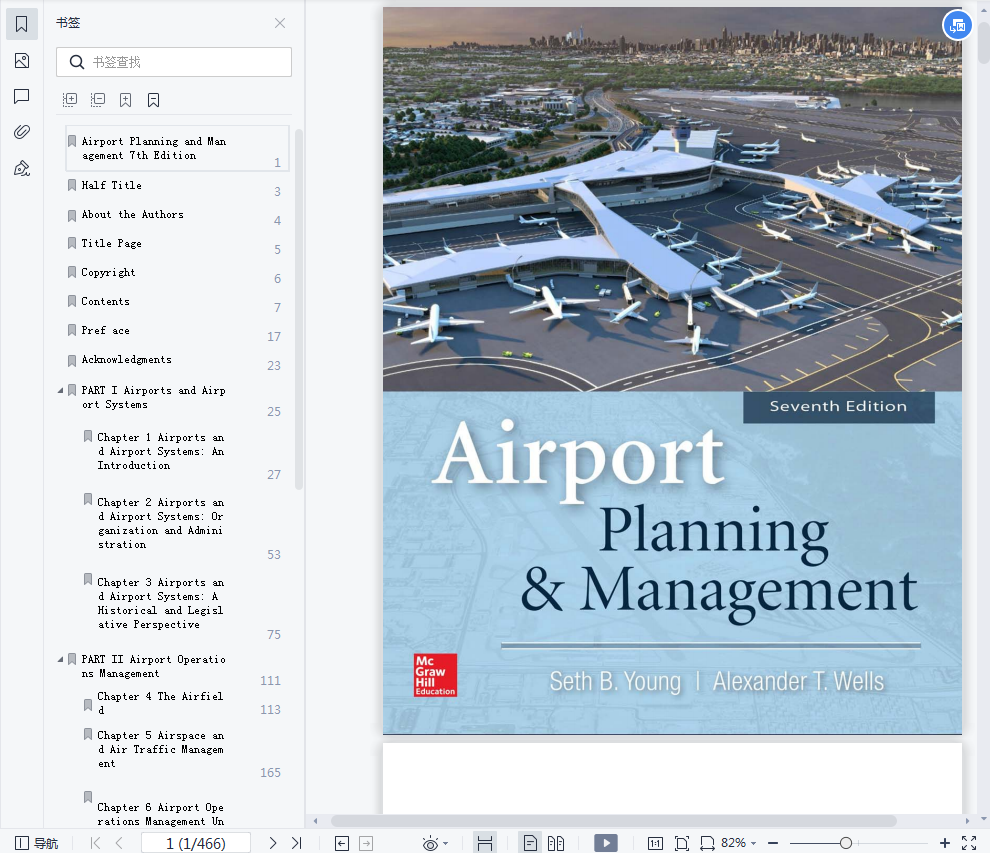Go back to previous view
The image size is (990, 853).
point(342,844)
